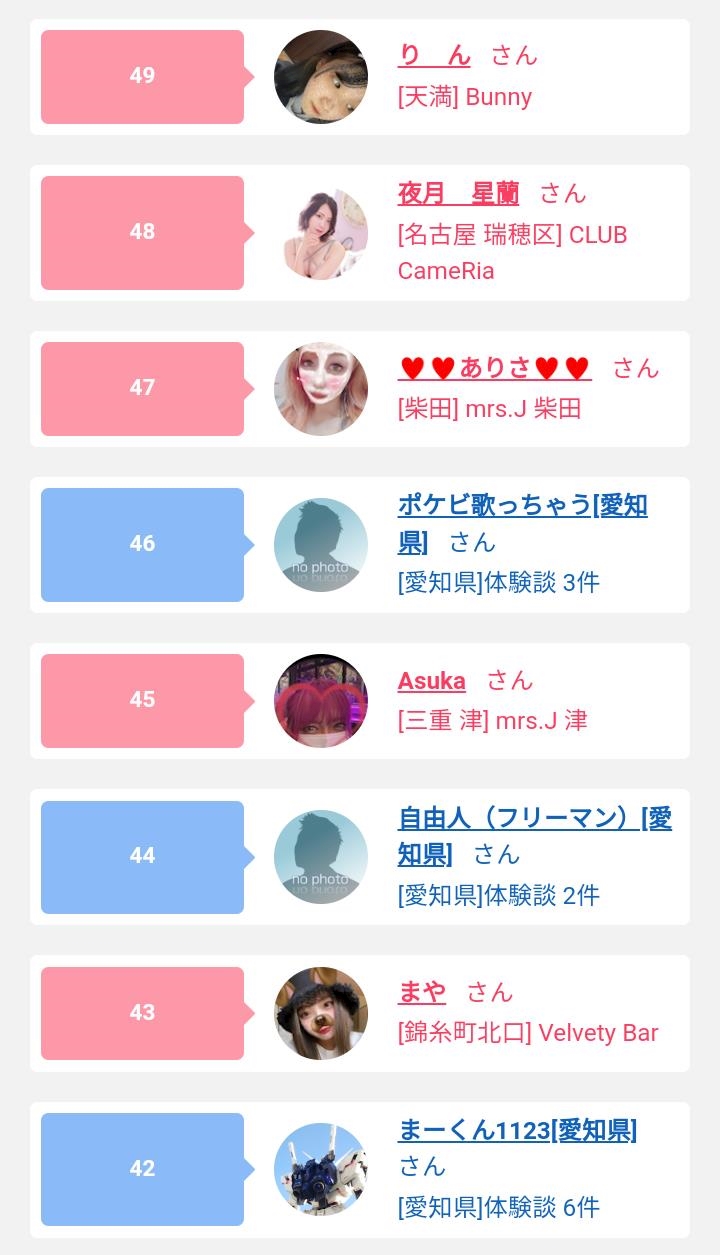Click the robot avatar for まーくん1123
This screenshot has height=1255, width=720.
point(321,1169)
